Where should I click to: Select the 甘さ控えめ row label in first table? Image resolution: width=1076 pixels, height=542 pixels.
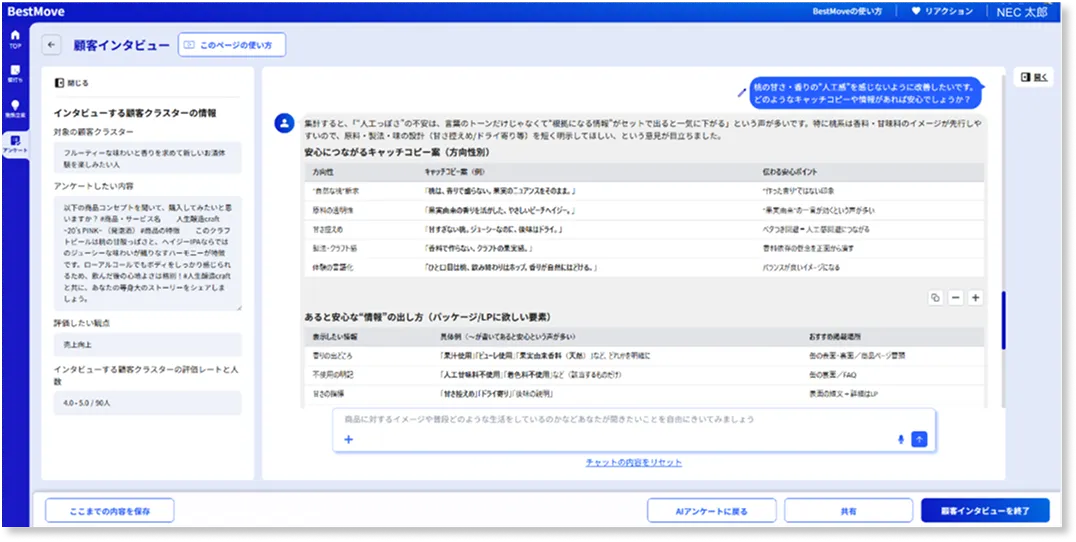click(328, 230)
